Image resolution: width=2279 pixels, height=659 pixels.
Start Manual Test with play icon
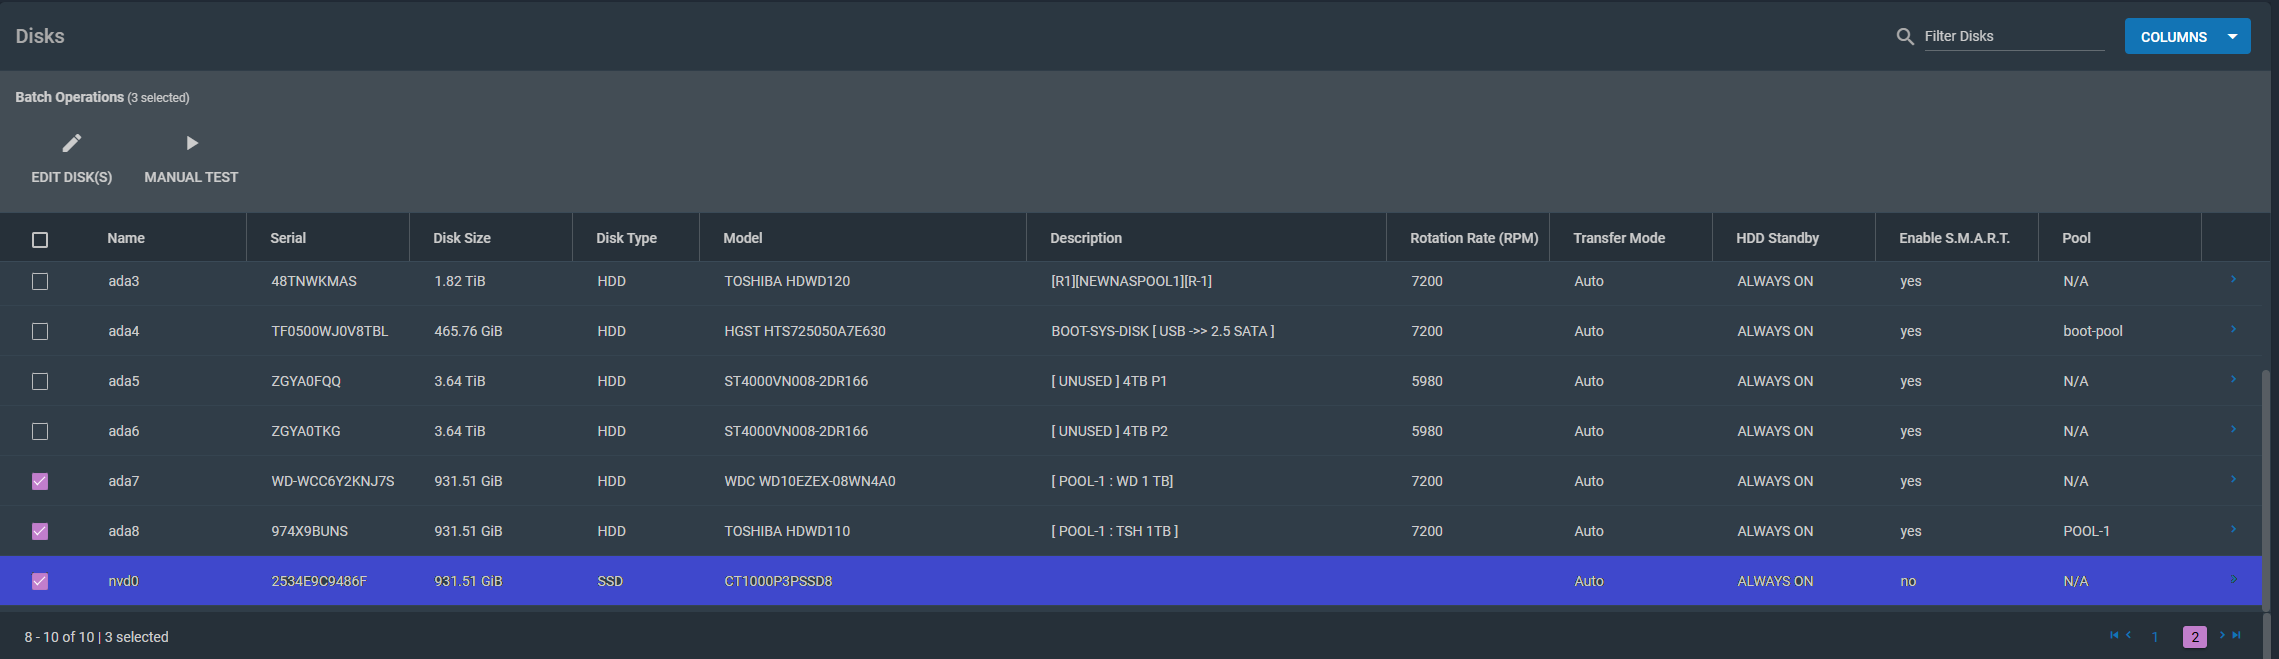click(191, 144)
